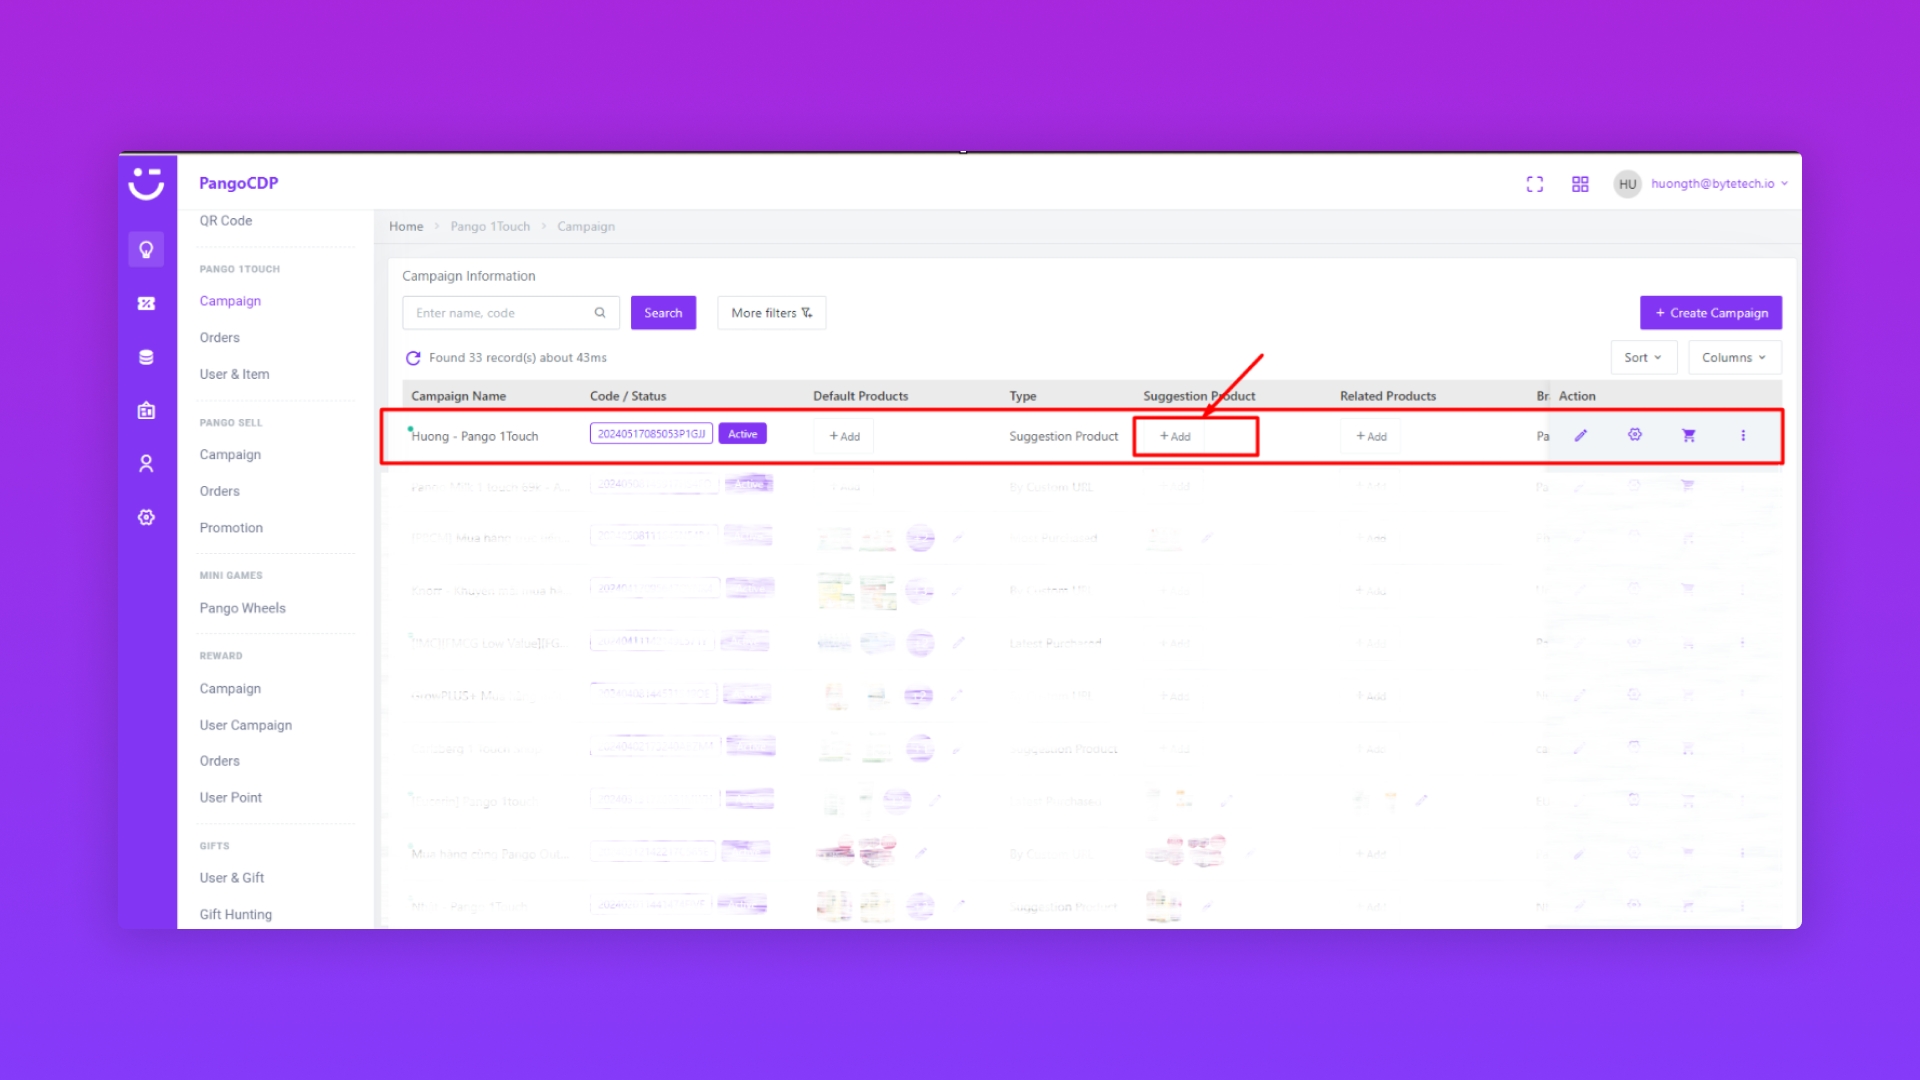Screen dimensions: 1920x1080
Task: Open three-dot more menu for first row
Action: 1743,435
